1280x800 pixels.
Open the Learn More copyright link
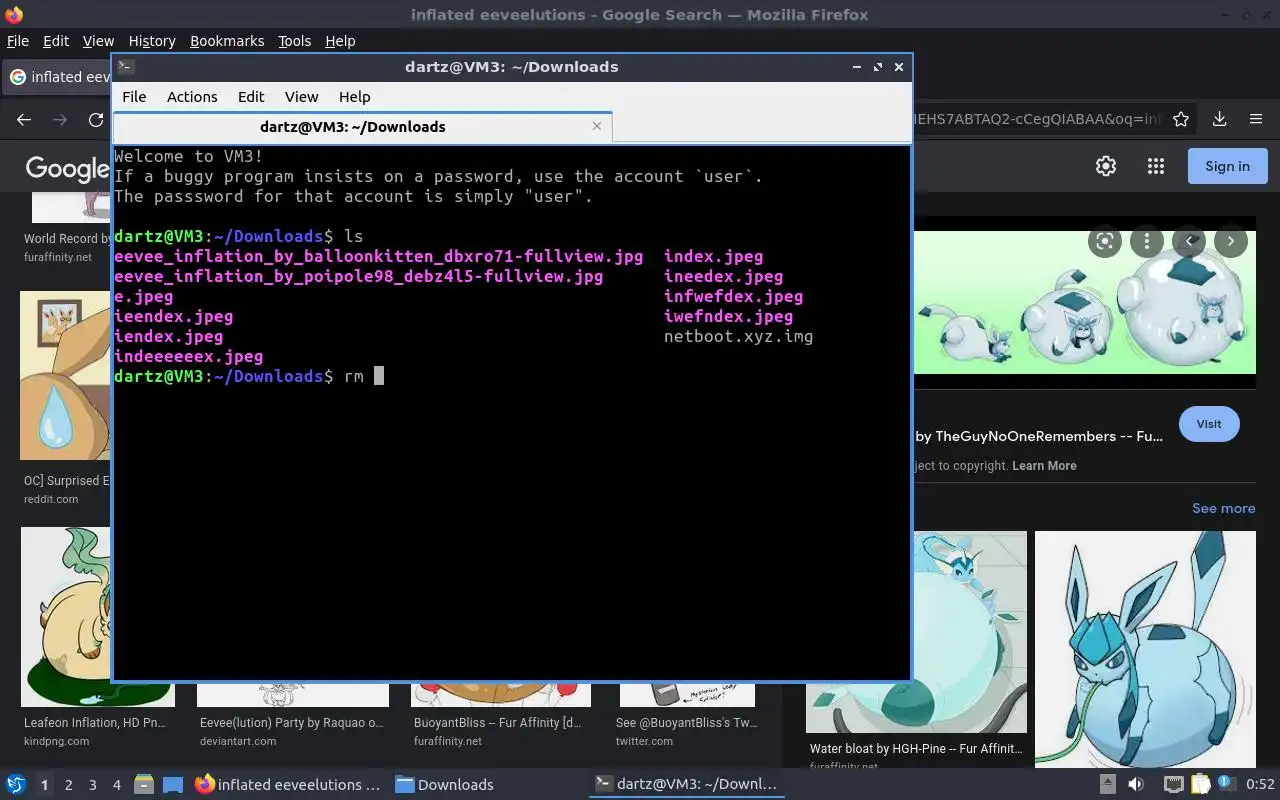1044,466
